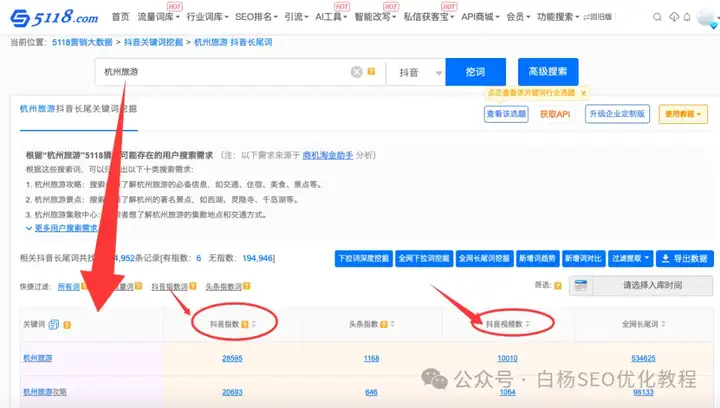Open the 请选择入库时间 date field
Image resolution: width=720 pixels, height=408 pixels.
point(652,285)
